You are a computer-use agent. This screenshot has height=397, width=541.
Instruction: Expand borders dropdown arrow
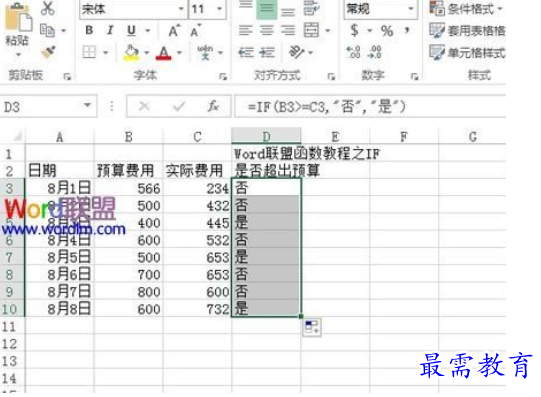click(106, 53)
